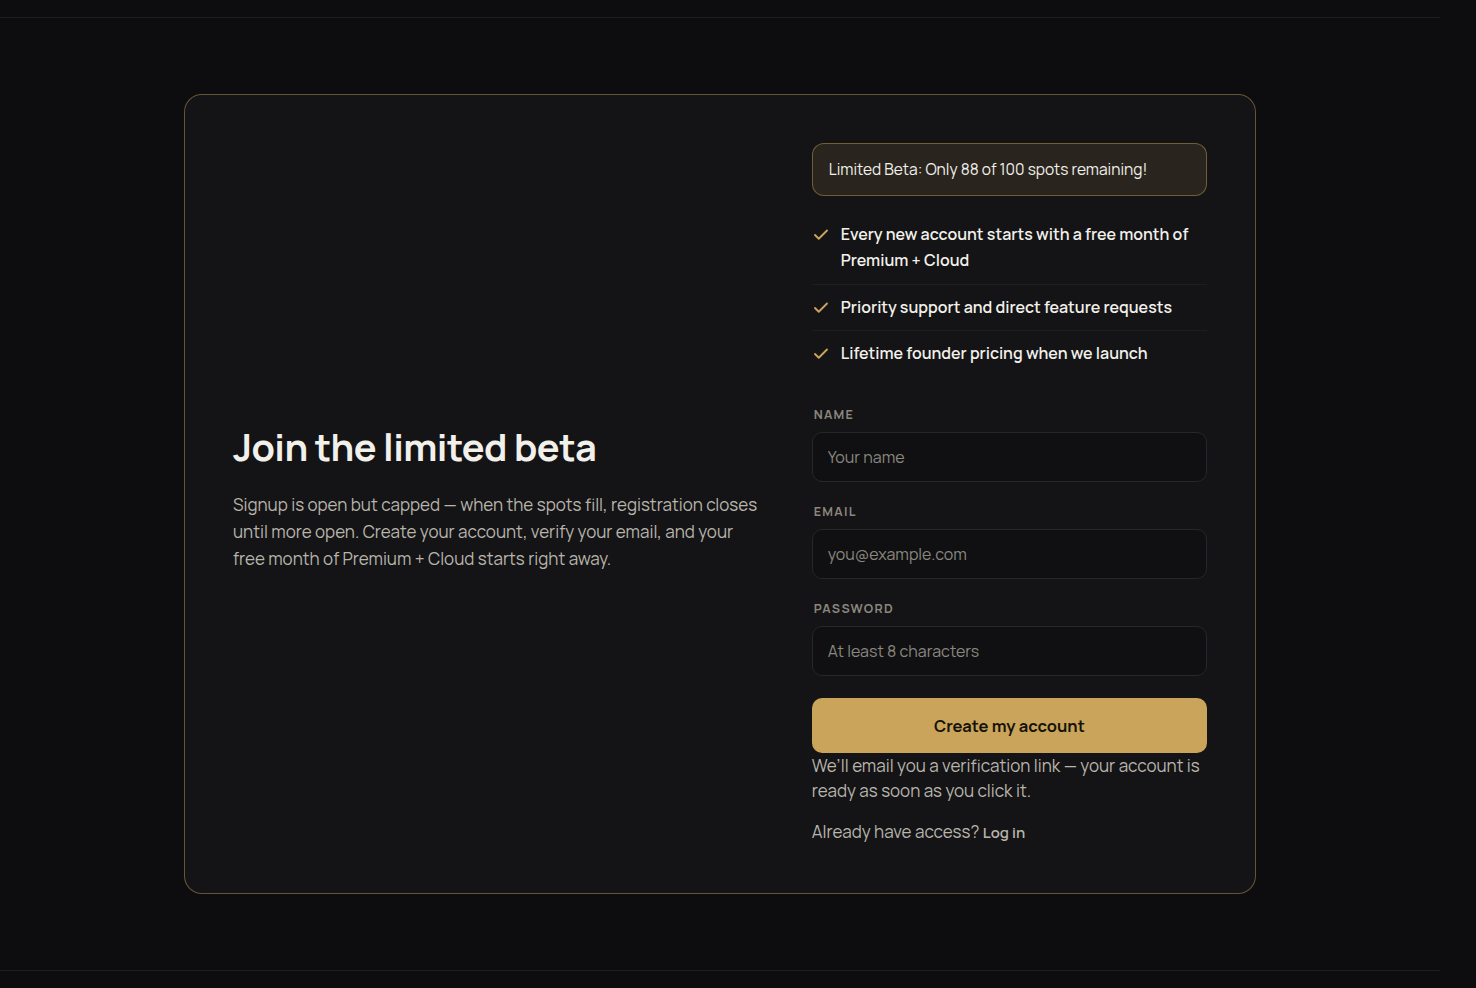The width and height of the screenshot is (1476, 988).
Task: Open the Log in link
Action: click(x=1004, y=833)
